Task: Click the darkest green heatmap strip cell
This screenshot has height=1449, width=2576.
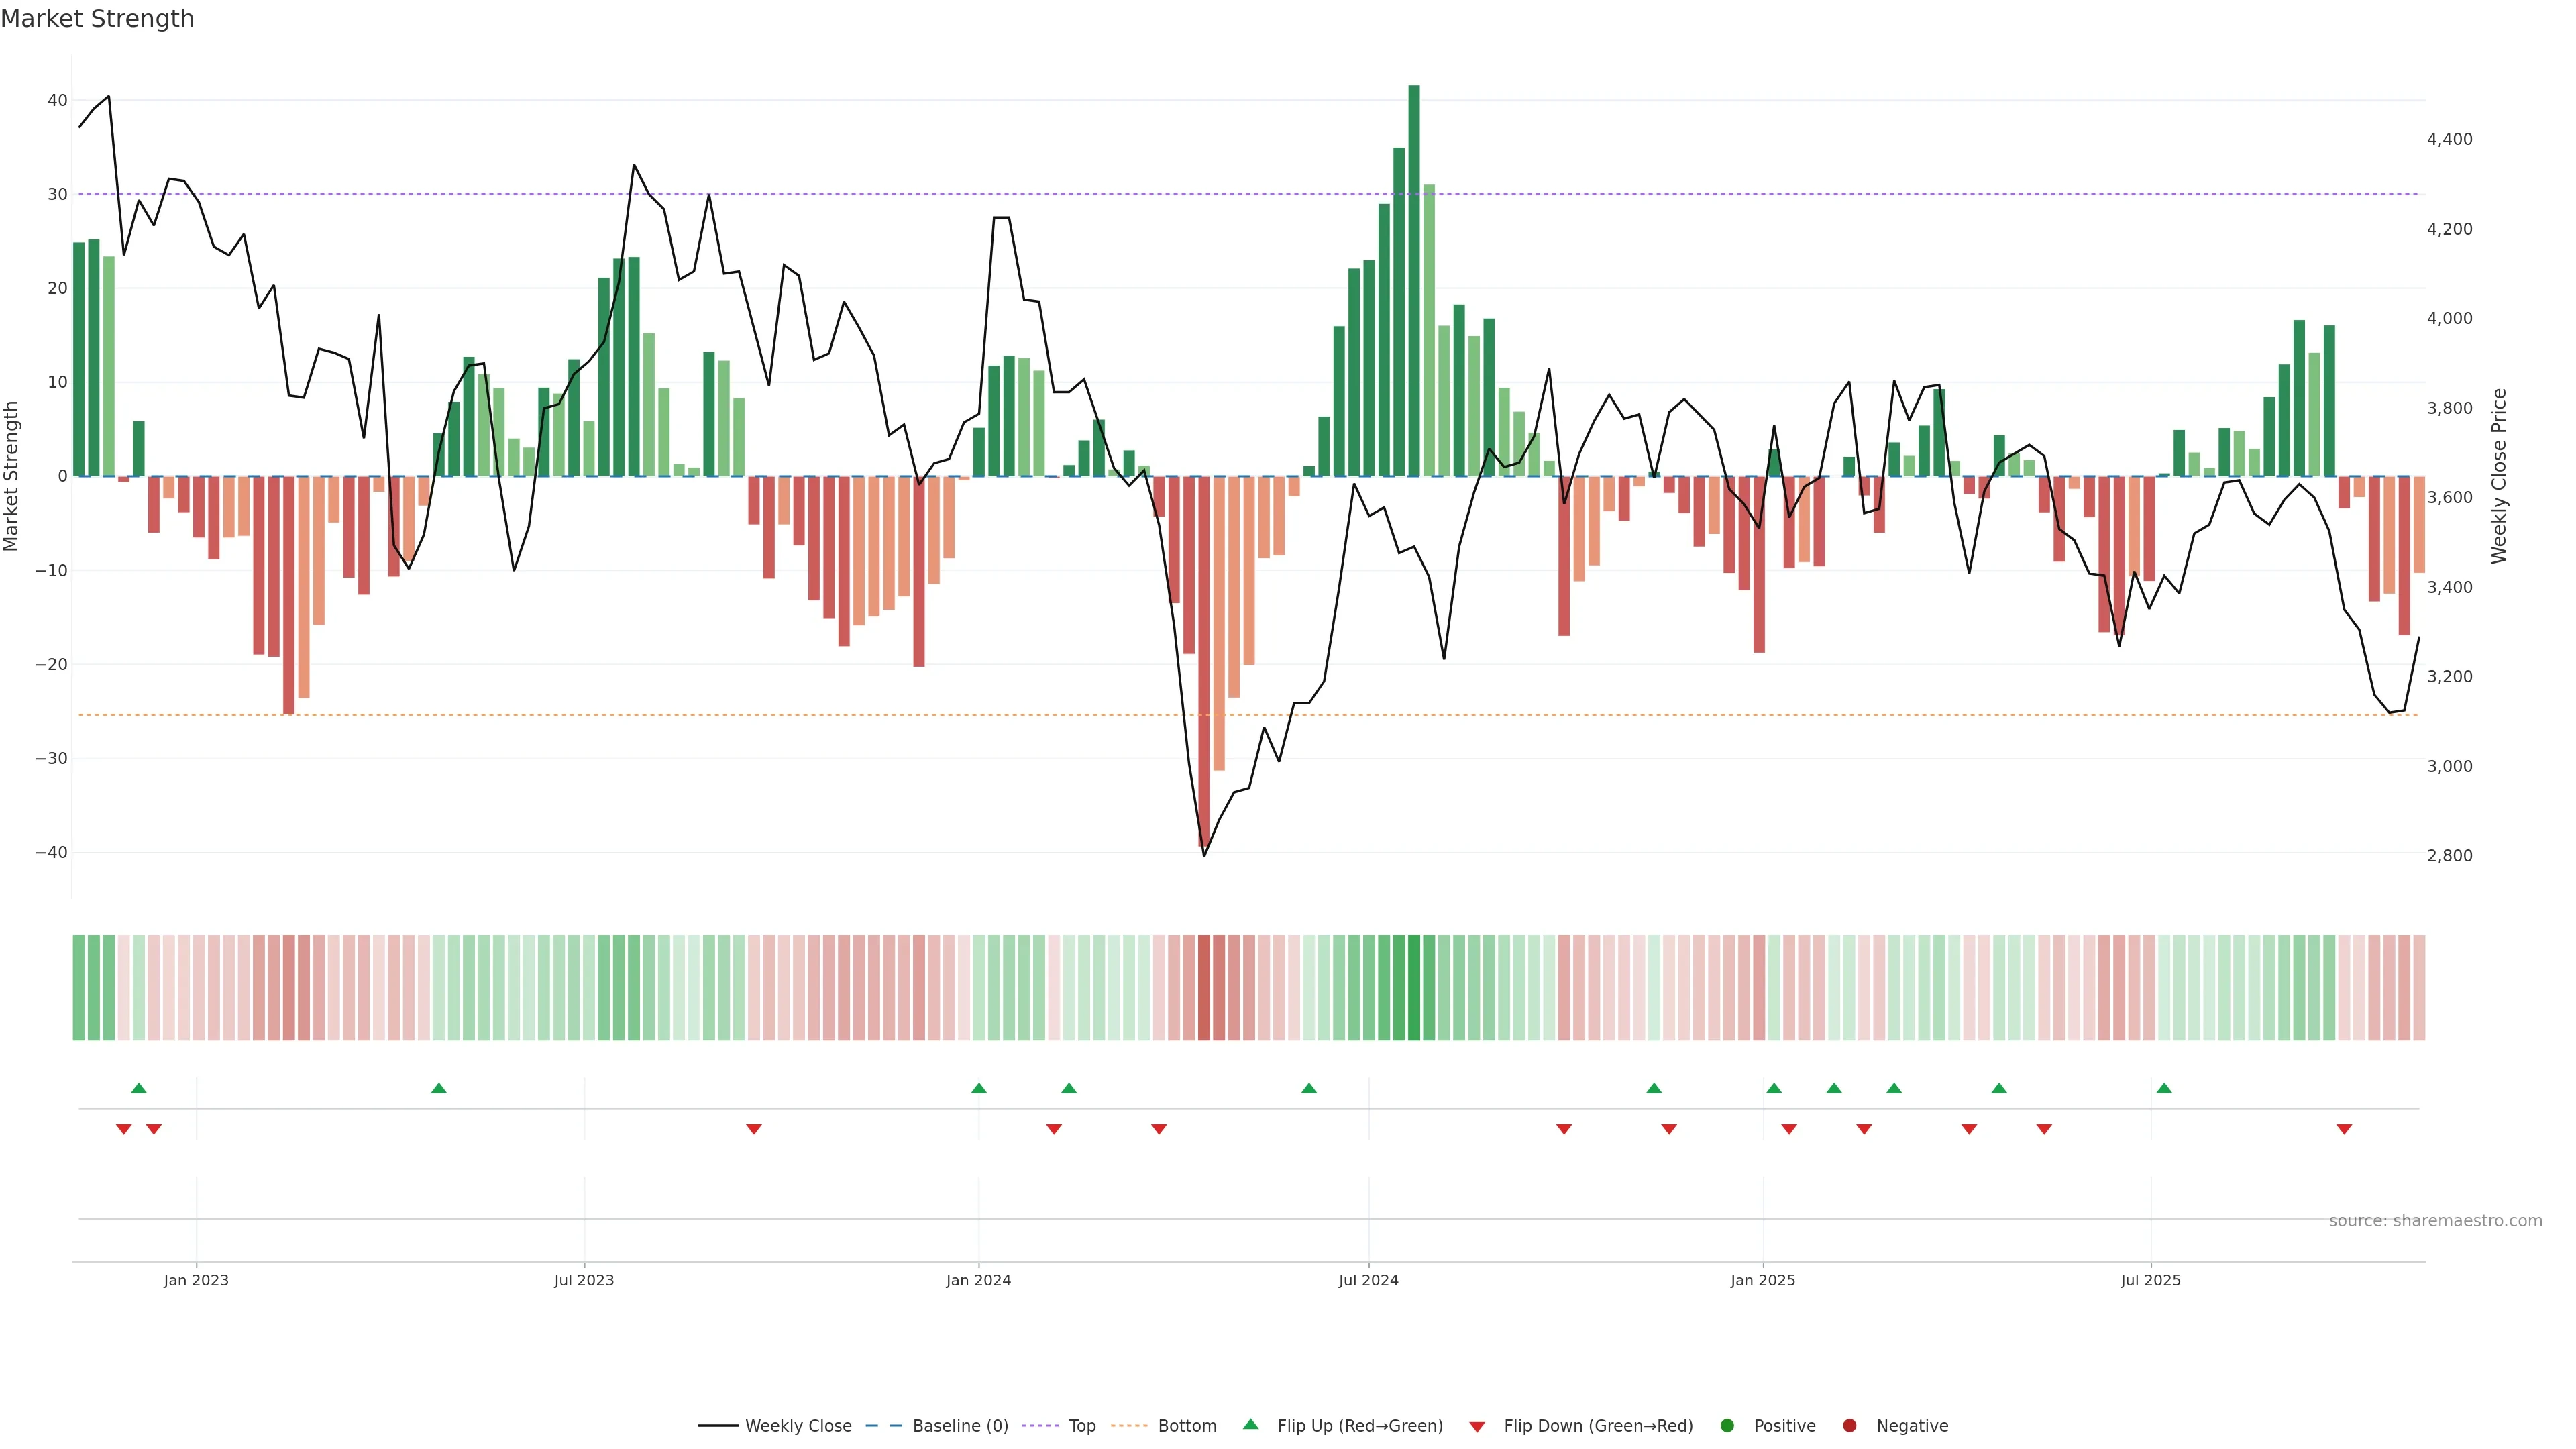Action: [1414, 988]
